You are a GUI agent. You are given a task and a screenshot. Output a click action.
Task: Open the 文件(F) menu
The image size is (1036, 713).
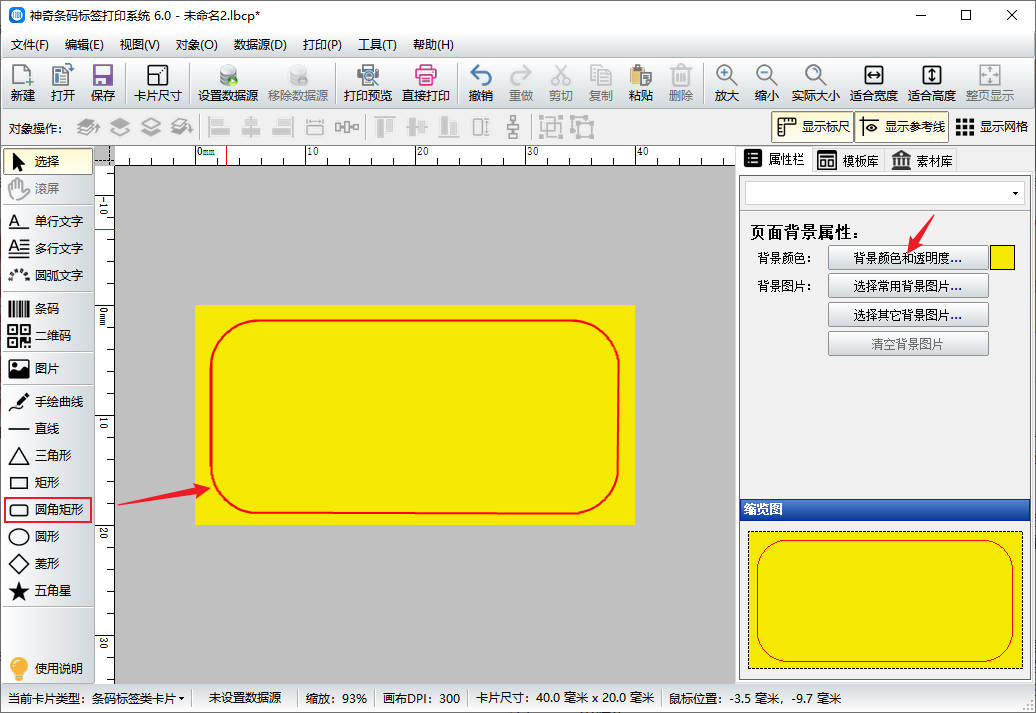click(30, 44)
